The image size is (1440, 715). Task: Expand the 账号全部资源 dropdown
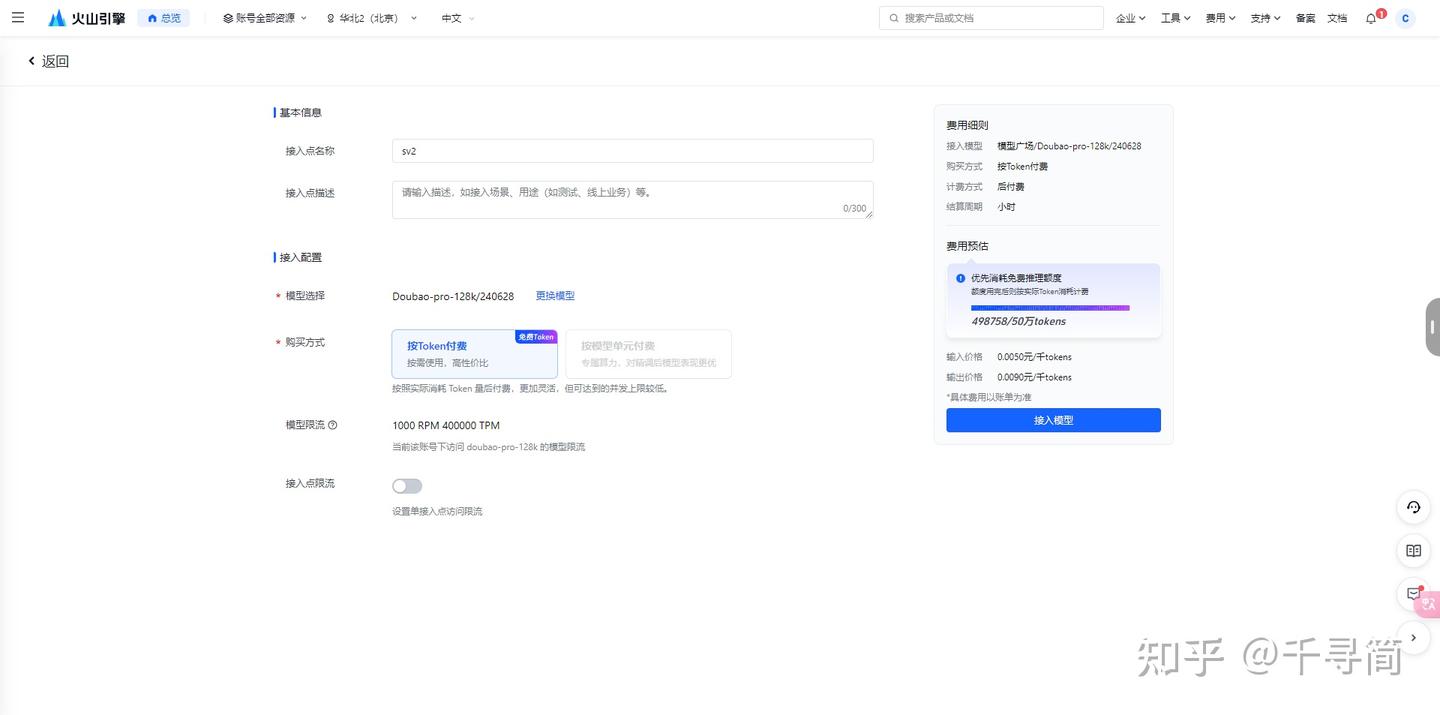click(x=265, y=18)
